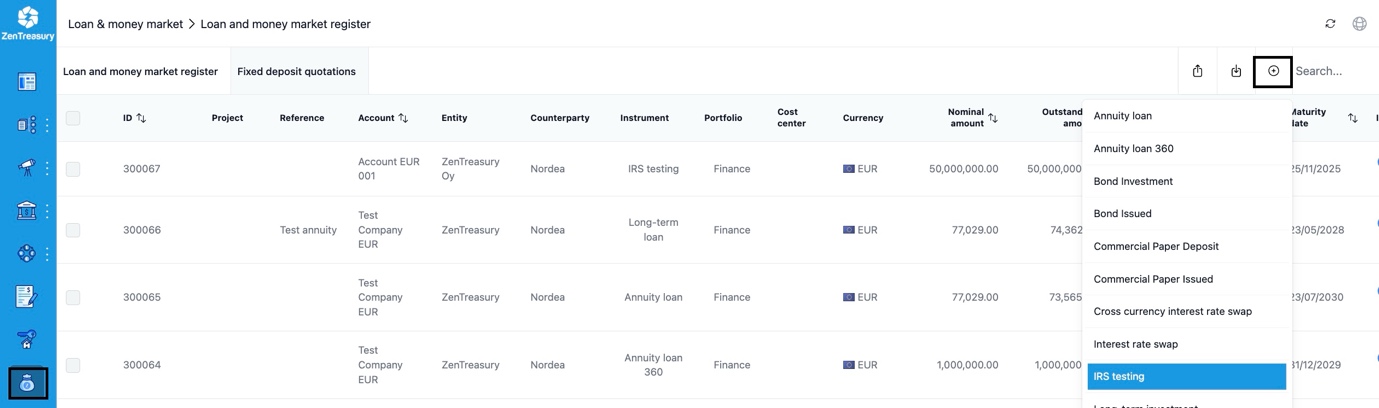The height and width of the screenshot is (408, 1379).
Task: Click Cost center column header
Action: pyautogui.click(x=791, y=118)
